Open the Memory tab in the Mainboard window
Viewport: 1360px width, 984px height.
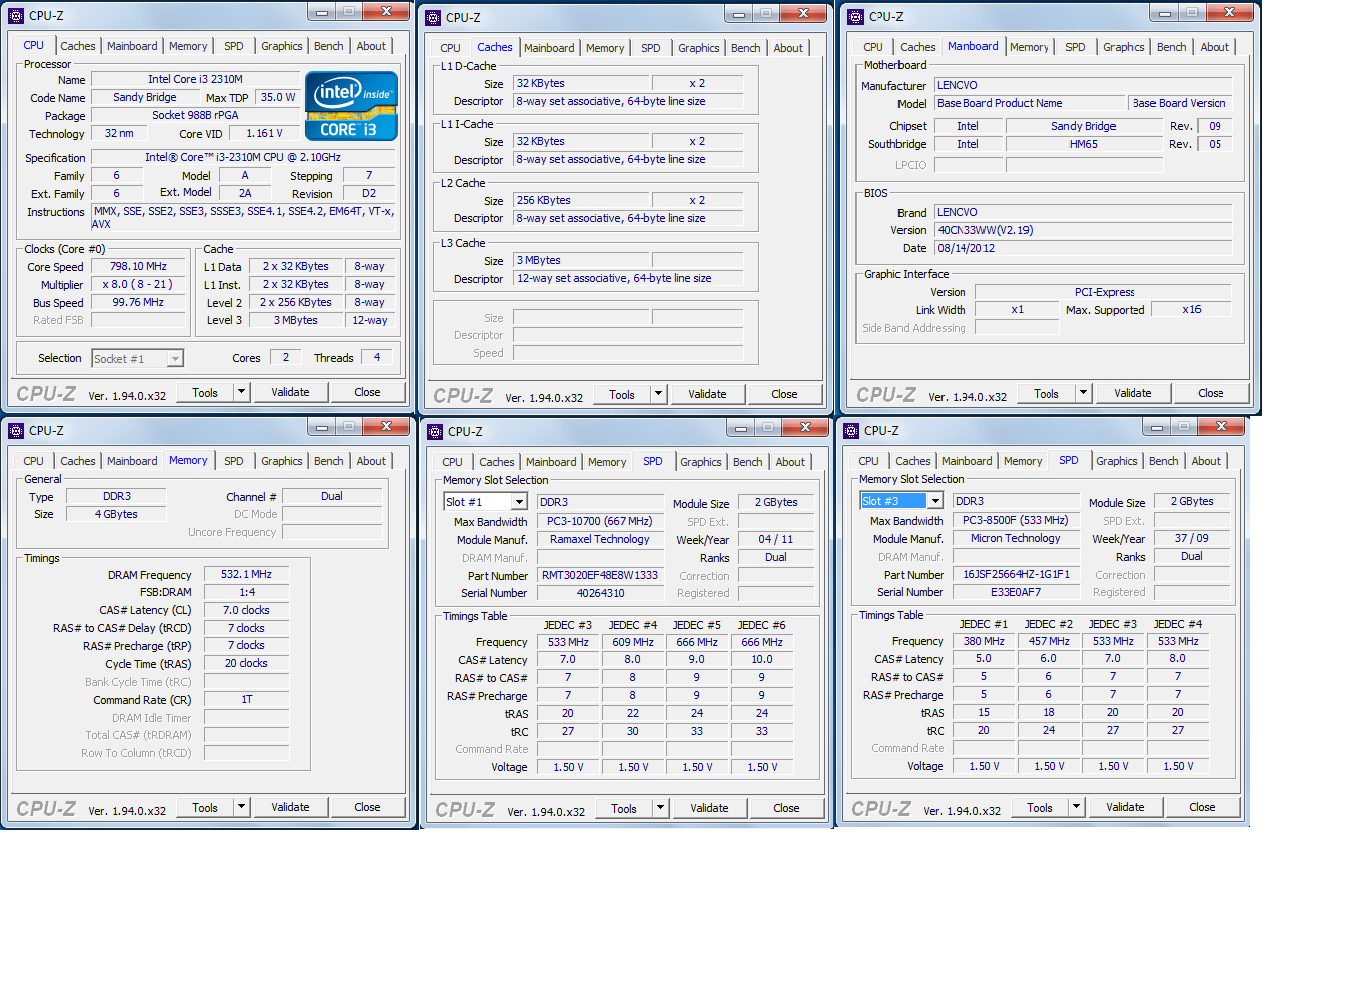1029,47
